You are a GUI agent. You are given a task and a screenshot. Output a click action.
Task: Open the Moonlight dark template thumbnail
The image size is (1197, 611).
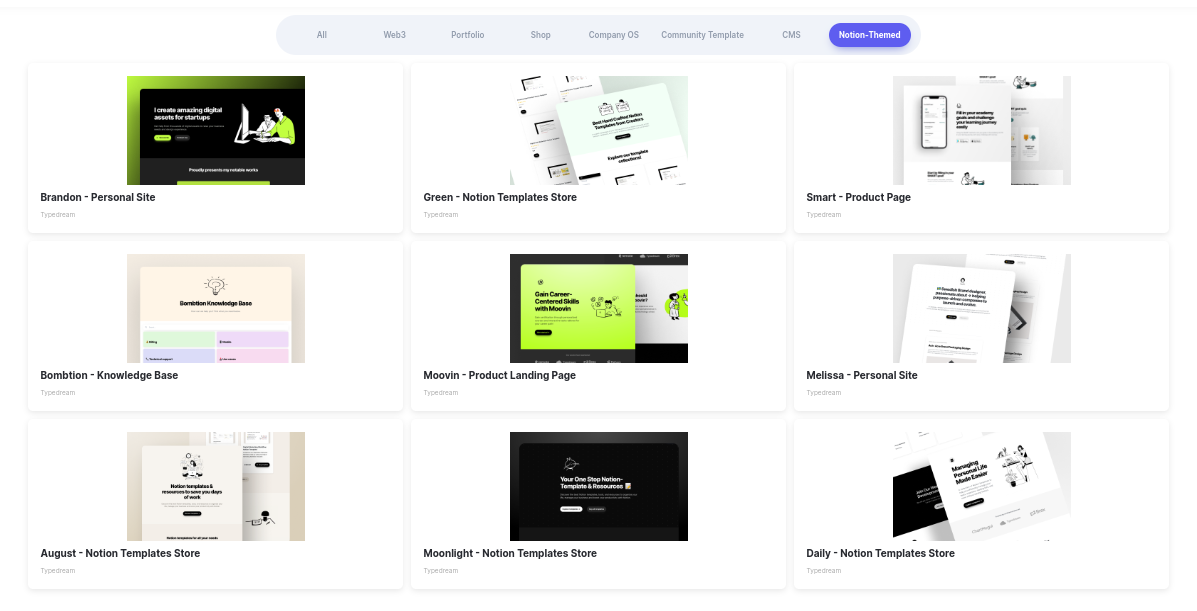tap(598, 487)
